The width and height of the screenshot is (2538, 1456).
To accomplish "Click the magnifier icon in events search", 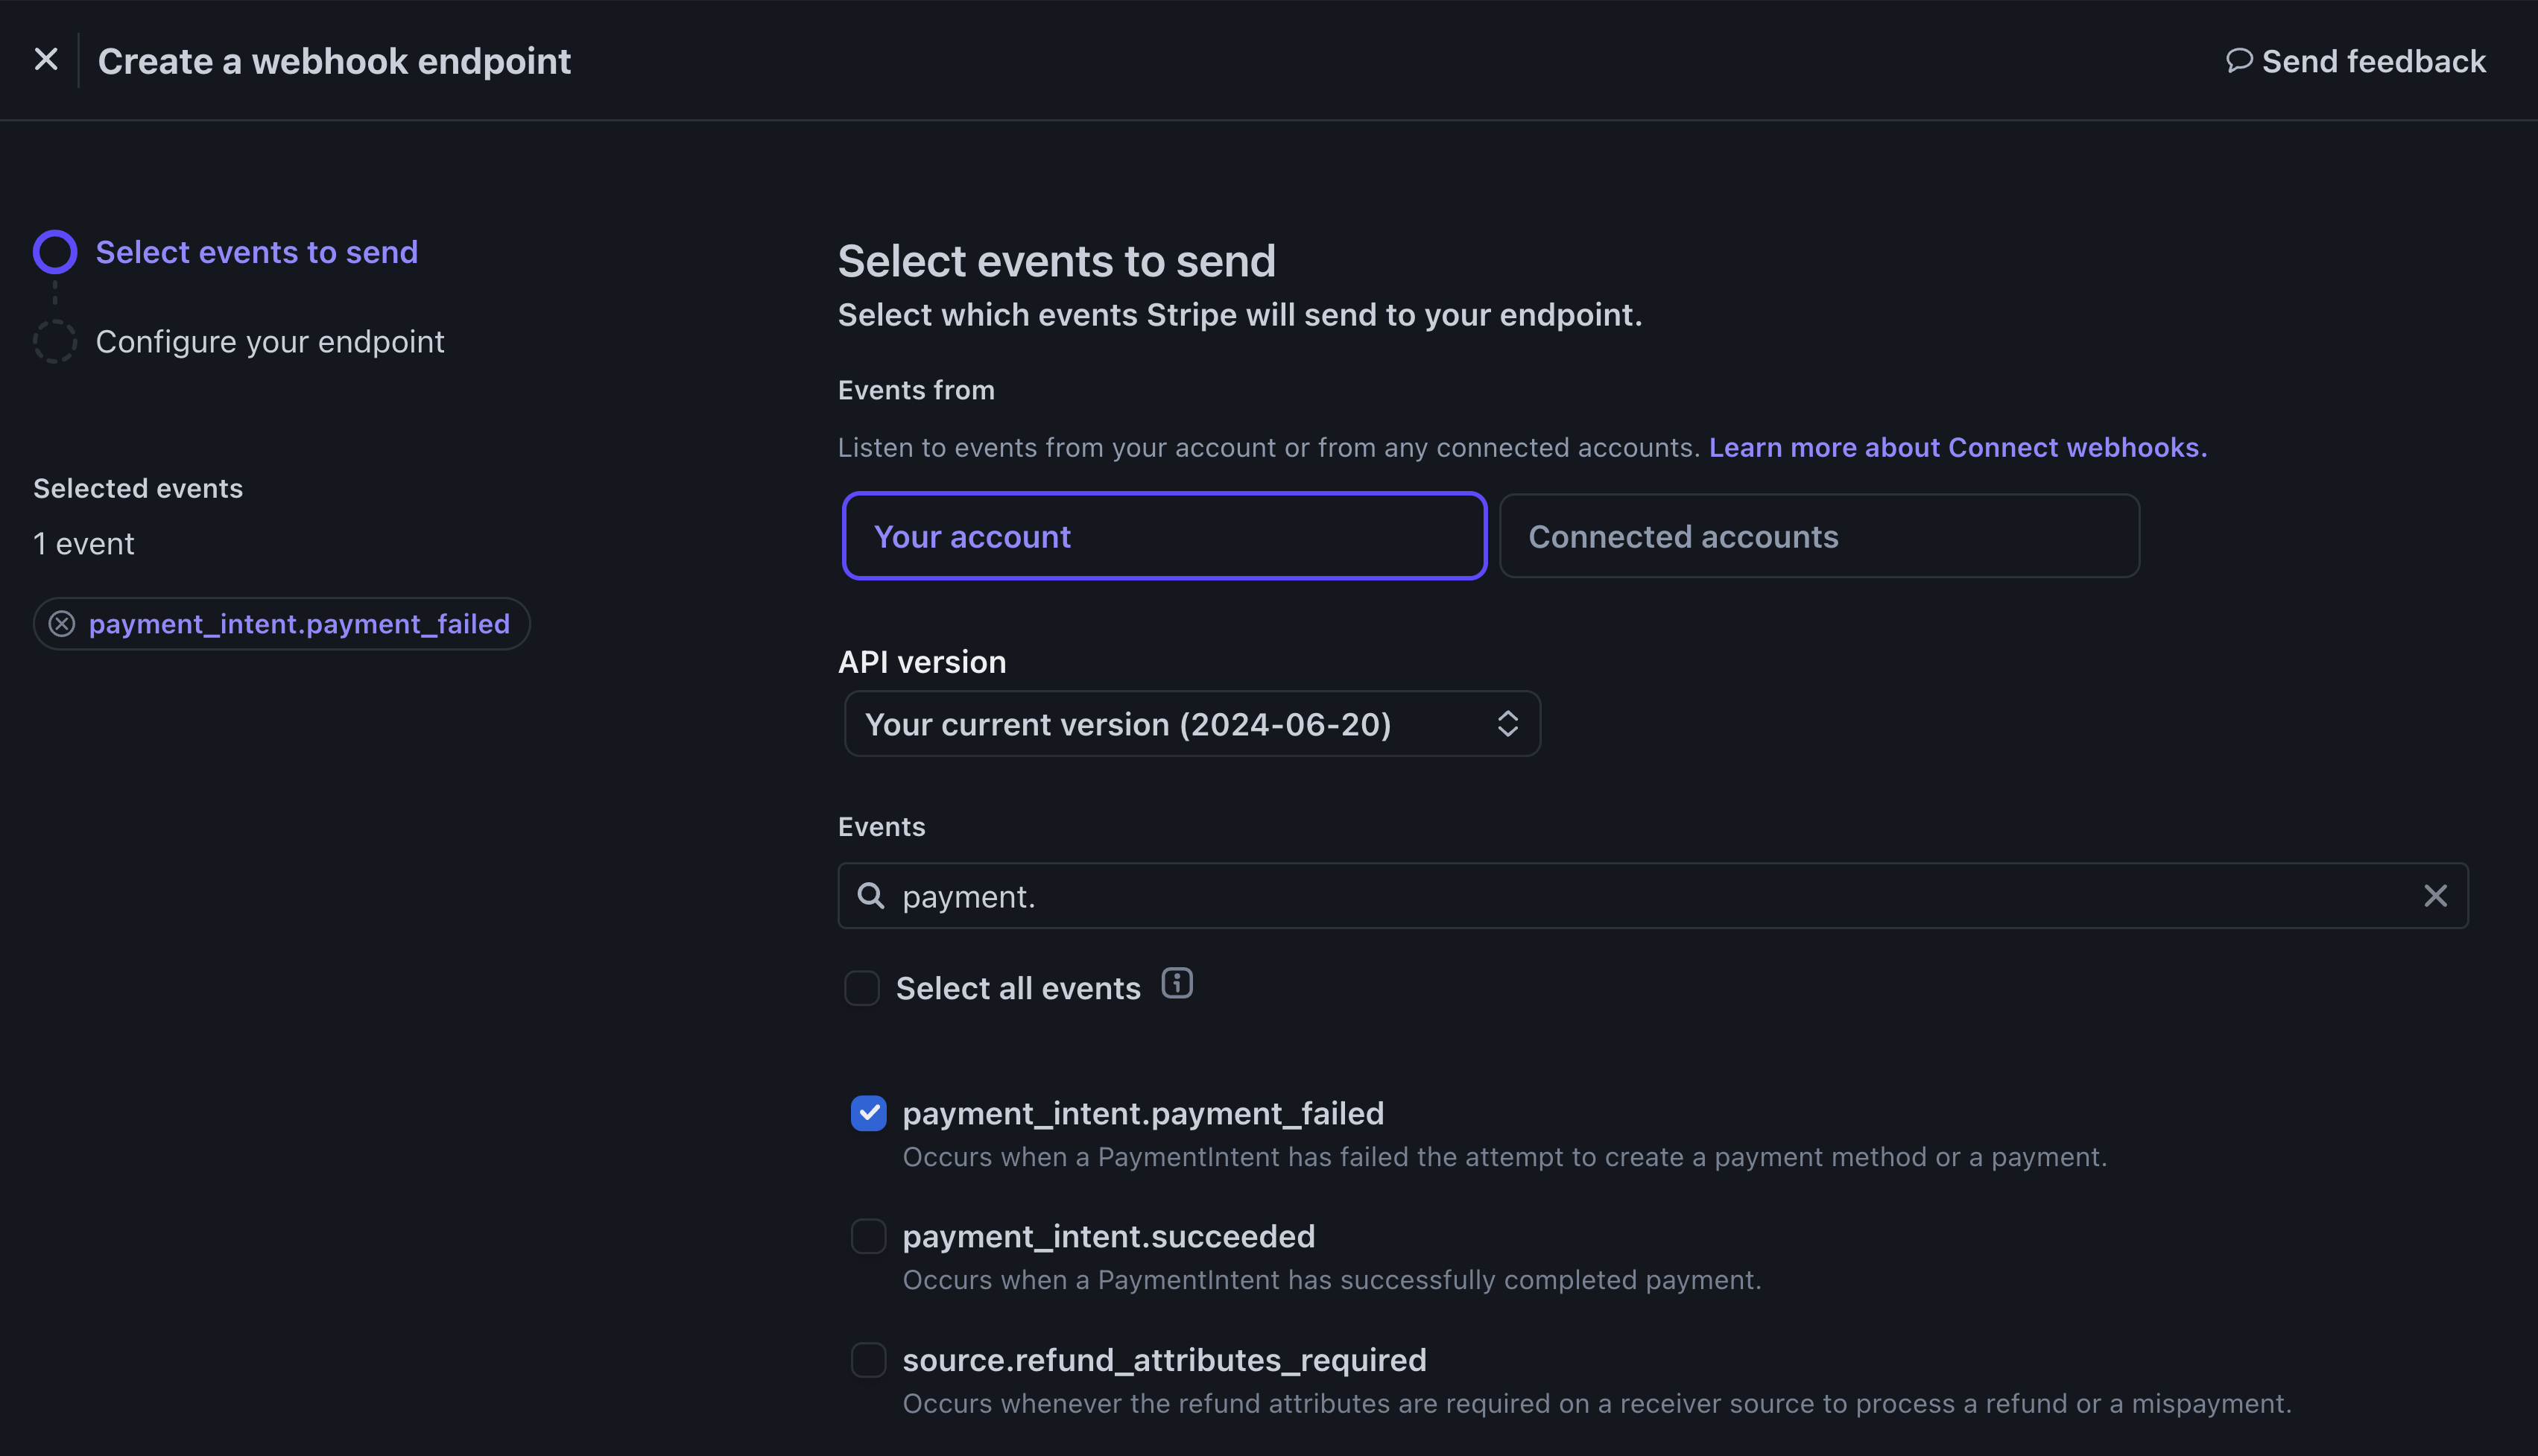I will point(871,896).
